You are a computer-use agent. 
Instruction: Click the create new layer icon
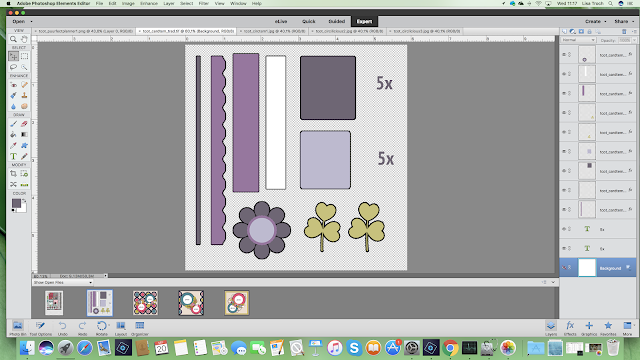[x=564, y=31]
